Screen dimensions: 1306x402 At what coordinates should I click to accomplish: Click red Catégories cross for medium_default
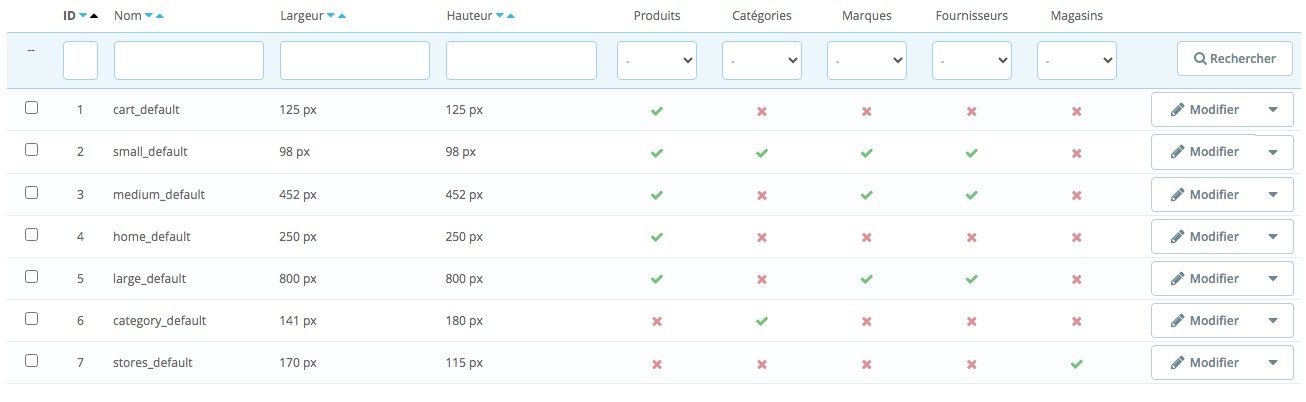click(x=761, y=195)
